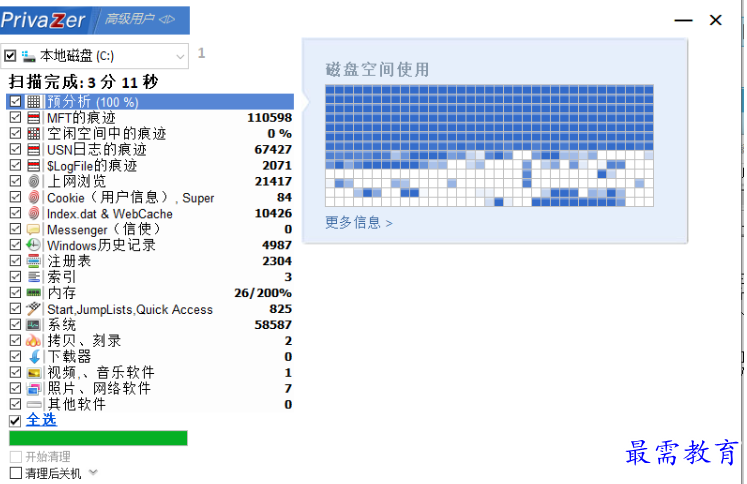Click the USN日志的痕迹 row icon
The image size is (747, 484).
pyautogui.click(x=33, y=150)
